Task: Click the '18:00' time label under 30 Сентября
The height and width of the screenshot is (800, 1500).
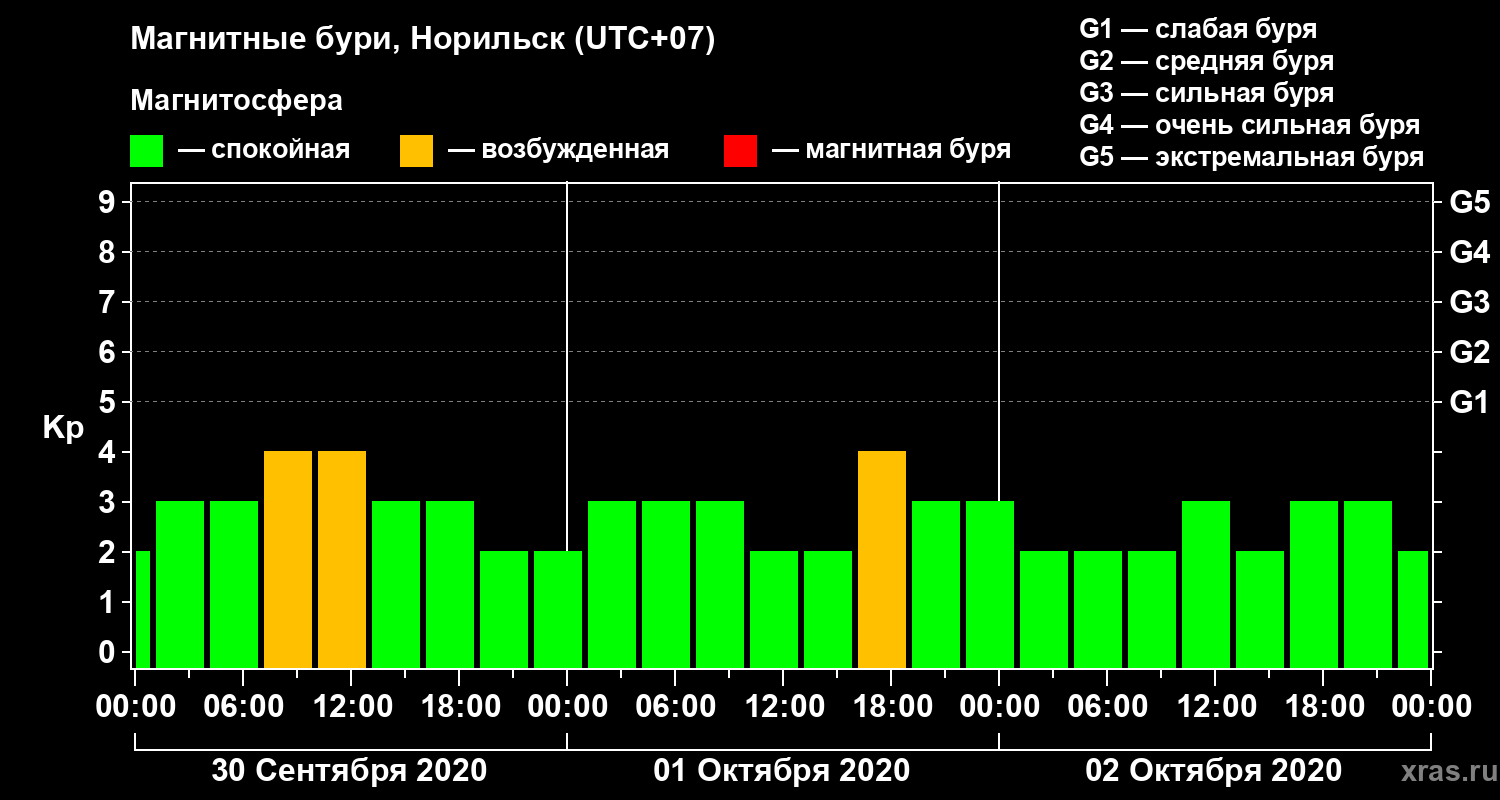Action: tap(459, 706)
